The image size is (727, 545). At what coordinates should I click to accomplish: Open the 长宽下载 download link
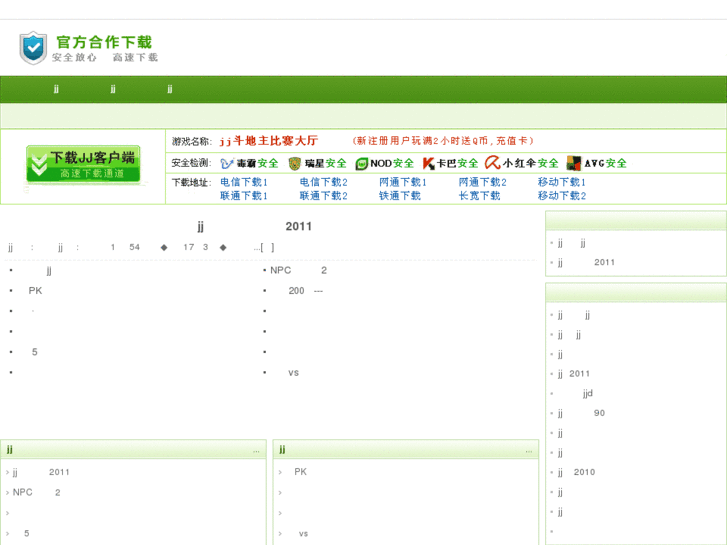[479, 196]
